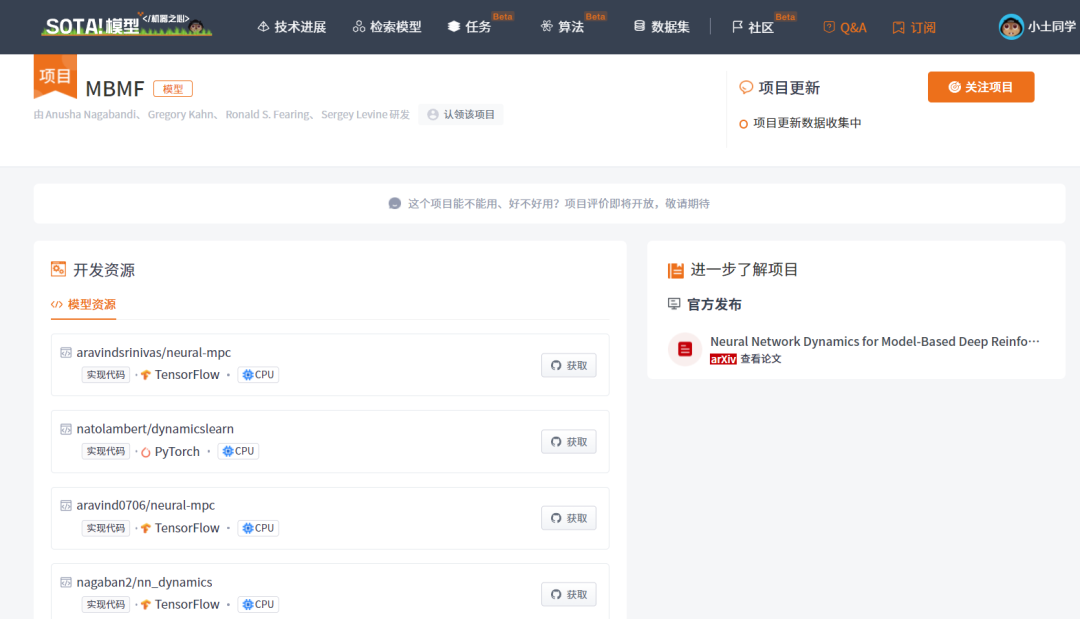Screen dimensions: 1080x619
Task: Click the 关注项目 follow project button
Action: click(980, 87)
